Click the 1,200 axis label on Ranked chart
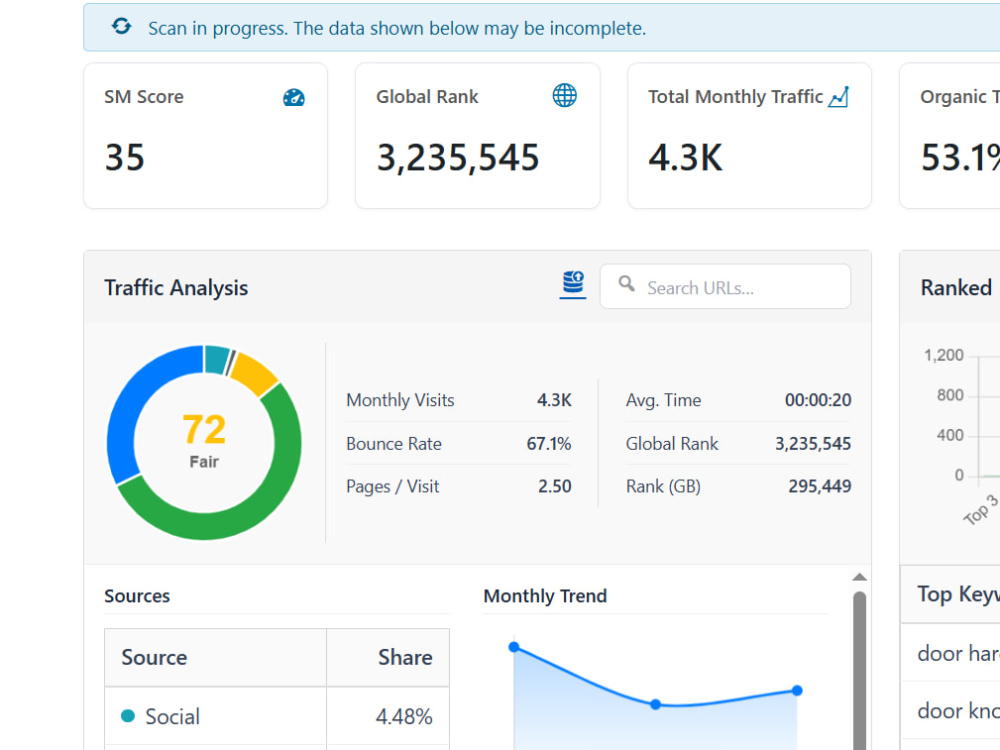 [x=943, y=355]
